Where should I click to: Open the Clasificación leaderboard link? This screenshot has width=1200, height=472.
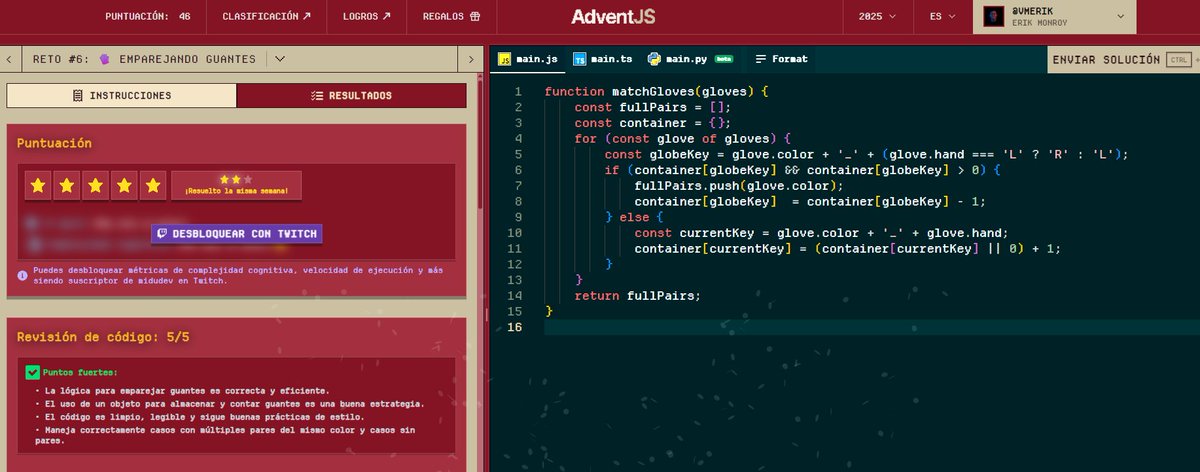click(266, 16)
